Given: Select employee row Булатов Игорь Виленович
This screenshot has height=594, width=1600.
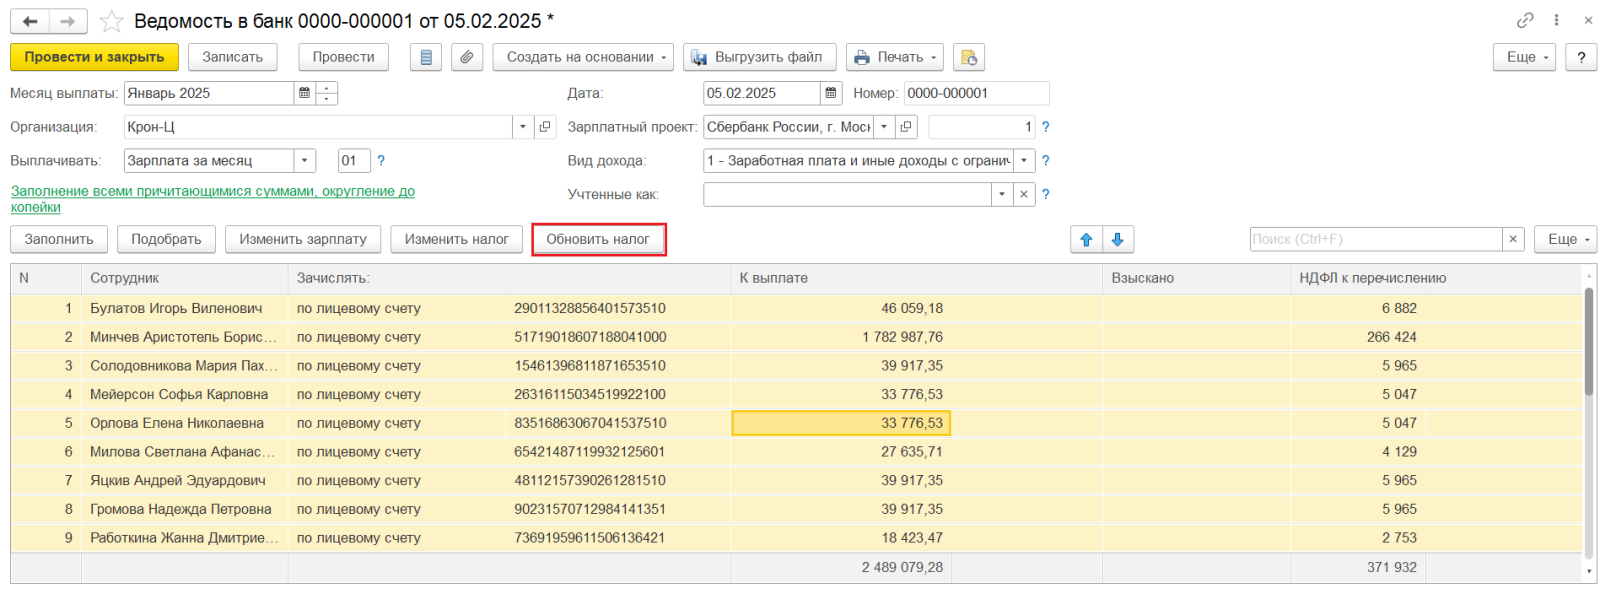Looking at the screenshot, I should [x=176, y=308].
